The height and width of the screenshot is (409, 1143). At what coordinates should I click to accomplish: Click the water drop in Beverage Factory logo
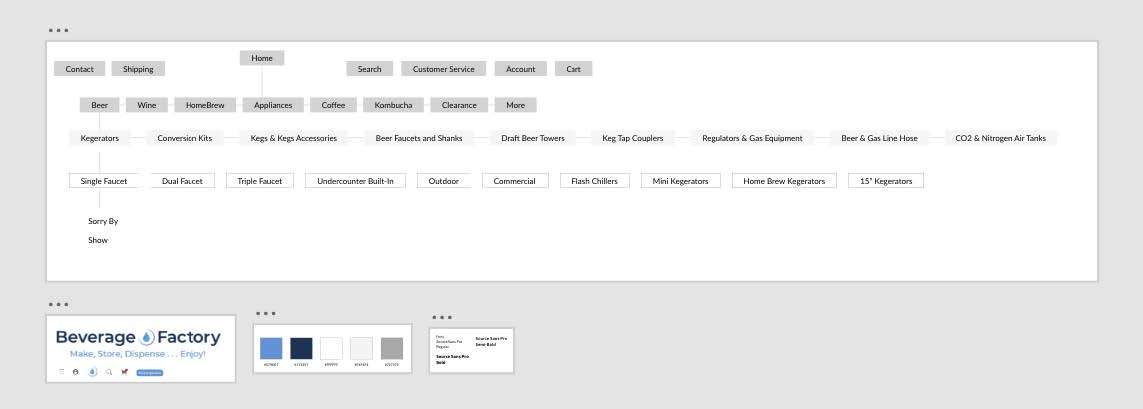(147, 338)
